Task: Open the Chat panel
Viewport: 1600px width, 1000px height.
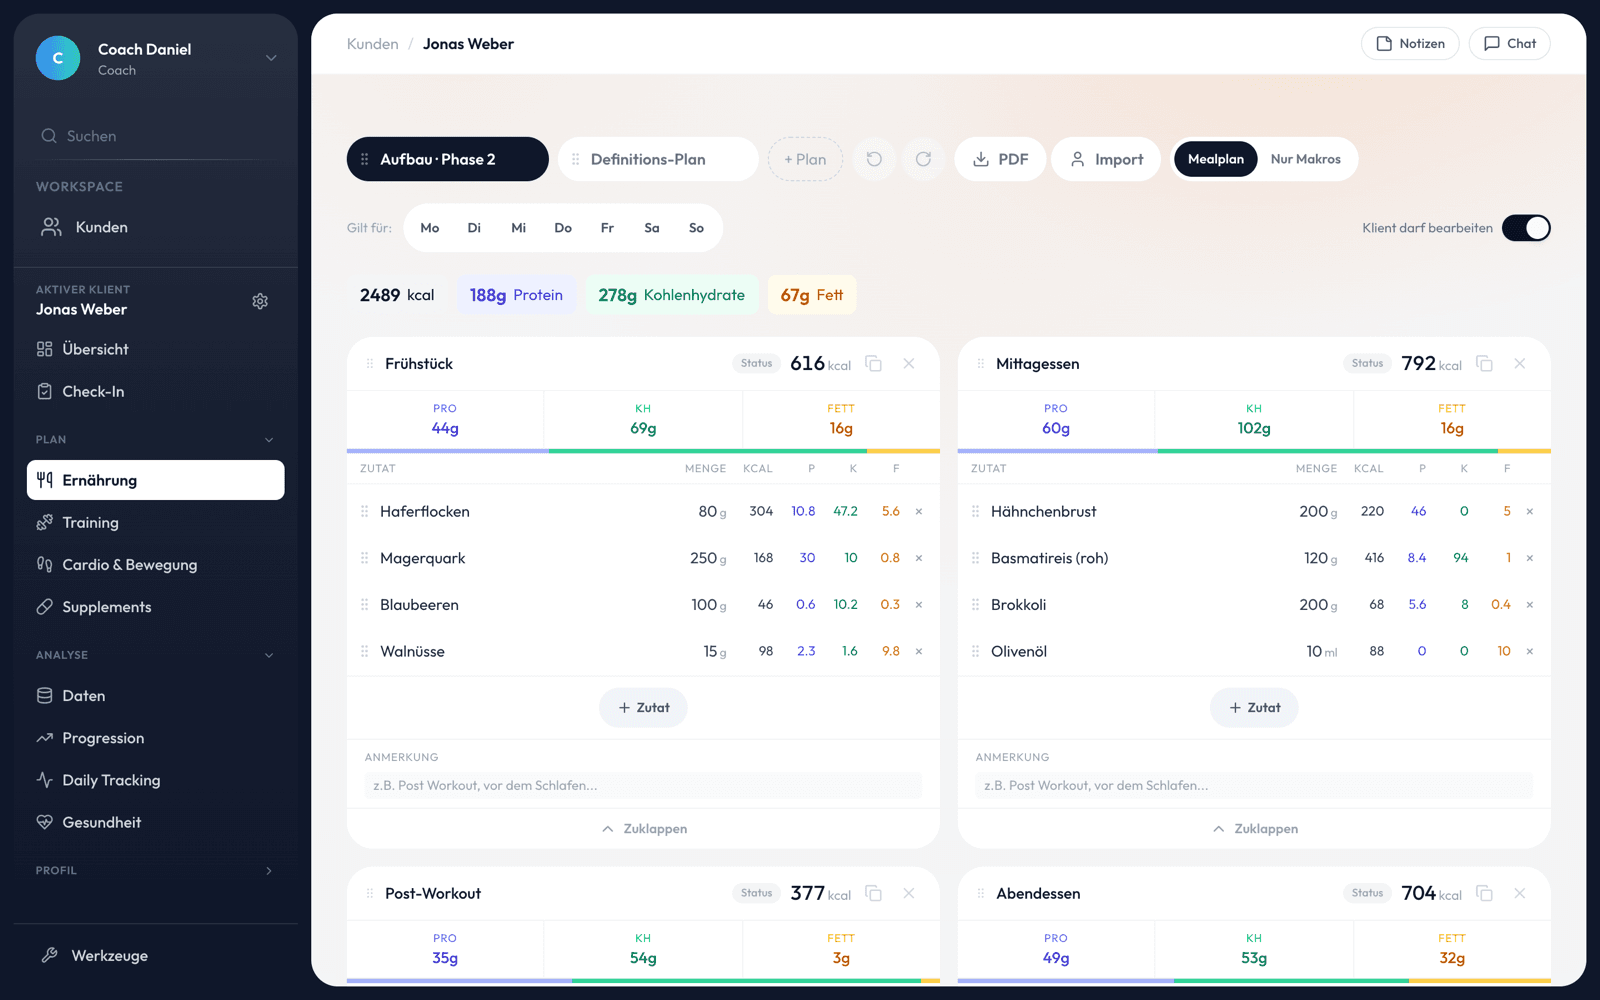Action: click(x=1509, y=44)
